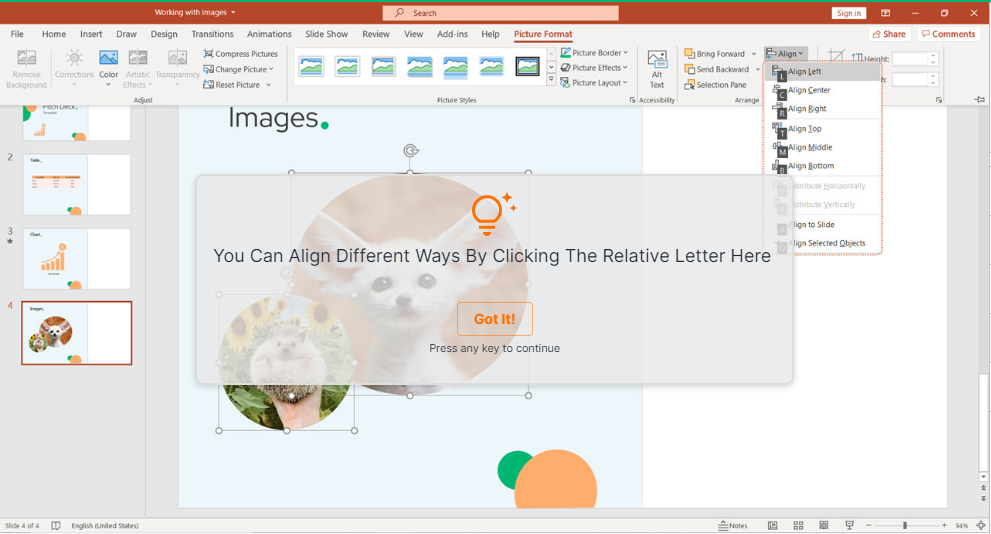Viewport: 991px width, 534px height.
Task: Click the Comments button
Action: (x=949, y=34)
